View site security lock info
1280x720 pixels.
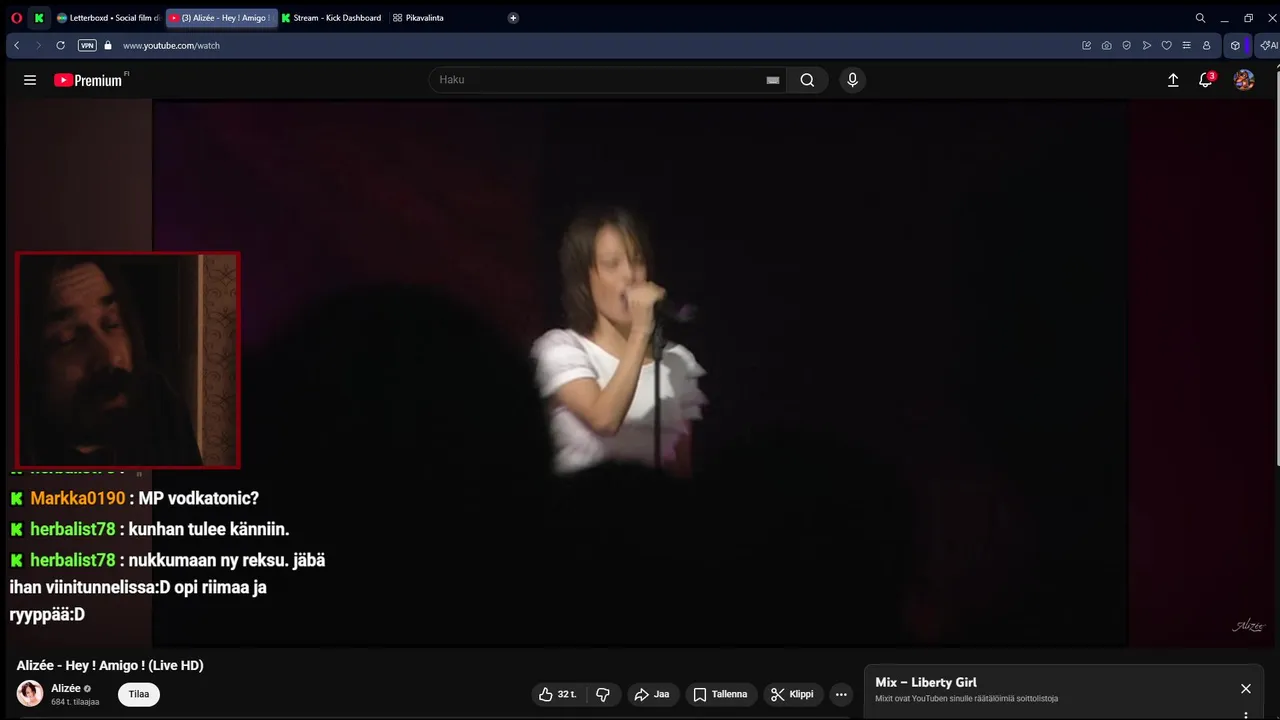coord(108,45)
